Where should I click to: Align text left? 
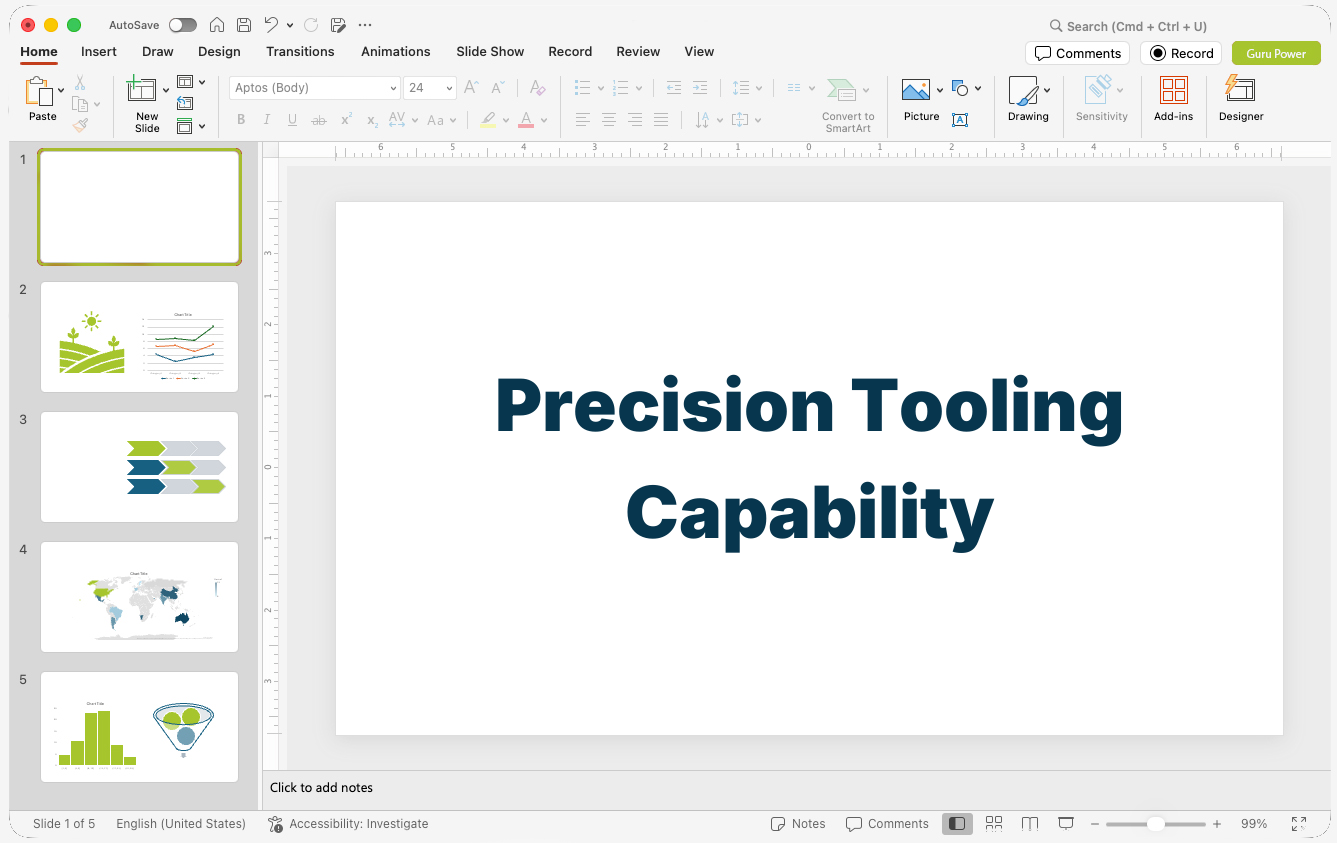pyautogui.click(x=583, y=120)
